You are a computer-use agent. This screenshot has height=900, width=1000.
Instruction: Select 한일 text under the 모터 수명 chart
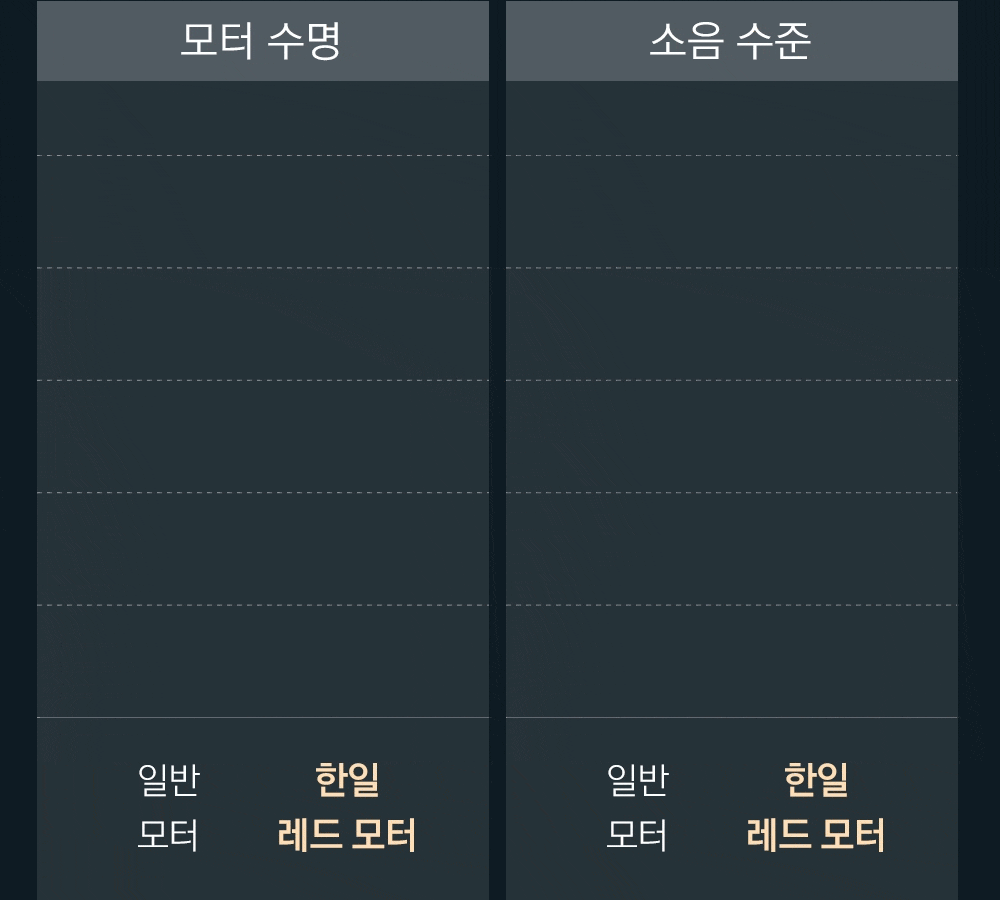click(x=348, y=779)
